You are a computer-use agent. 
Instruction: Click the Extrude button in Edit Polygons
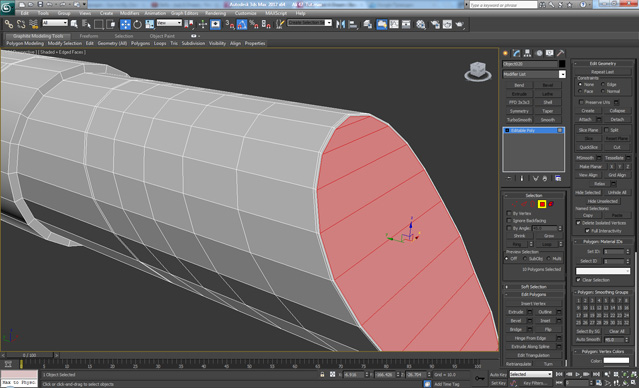coord(516,312)
